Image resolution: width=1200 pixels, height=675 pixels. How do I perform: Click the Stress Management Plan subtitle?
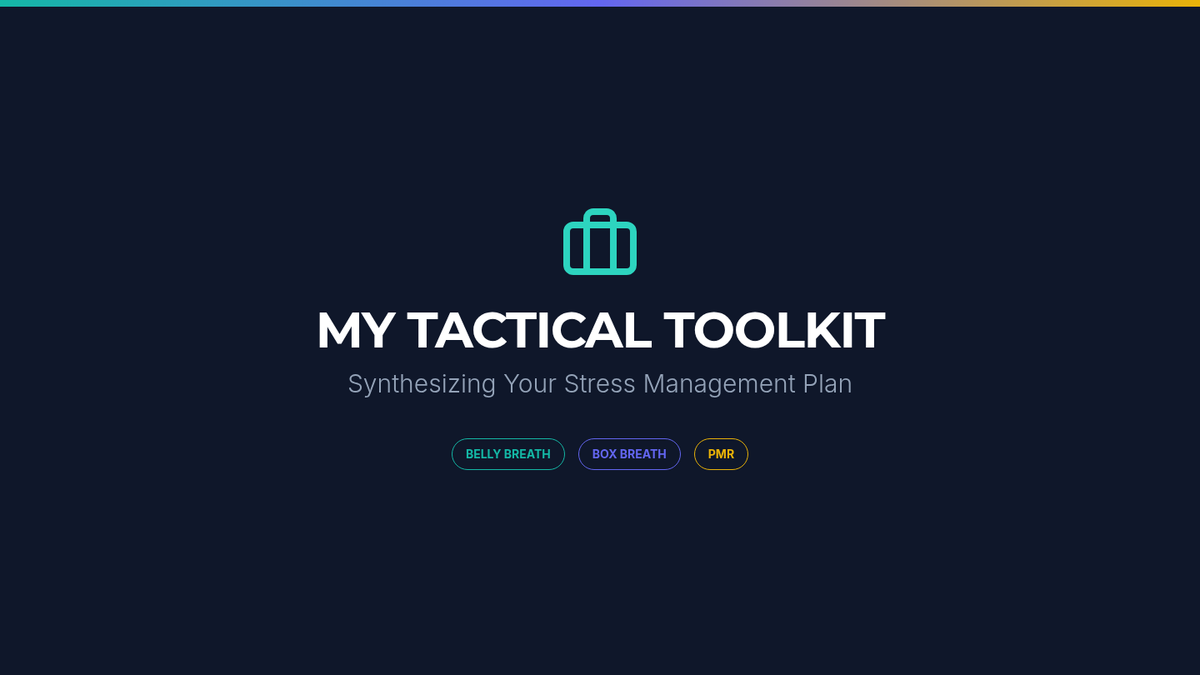tap(600, 384)
